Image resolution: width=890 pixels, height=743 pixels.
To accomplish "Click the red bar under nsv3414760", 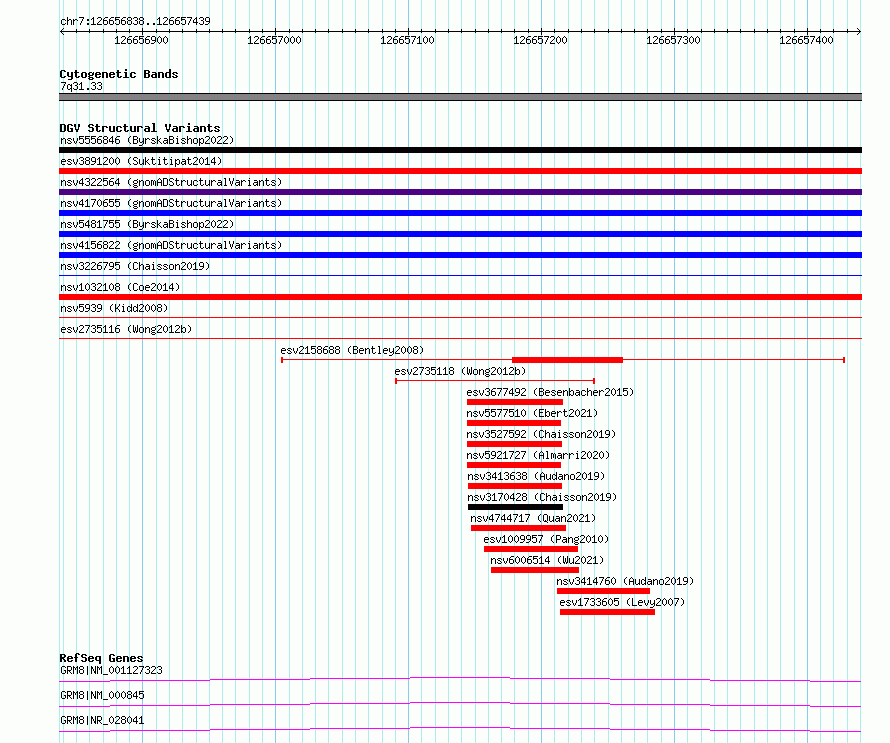I will tap(603, 591).
